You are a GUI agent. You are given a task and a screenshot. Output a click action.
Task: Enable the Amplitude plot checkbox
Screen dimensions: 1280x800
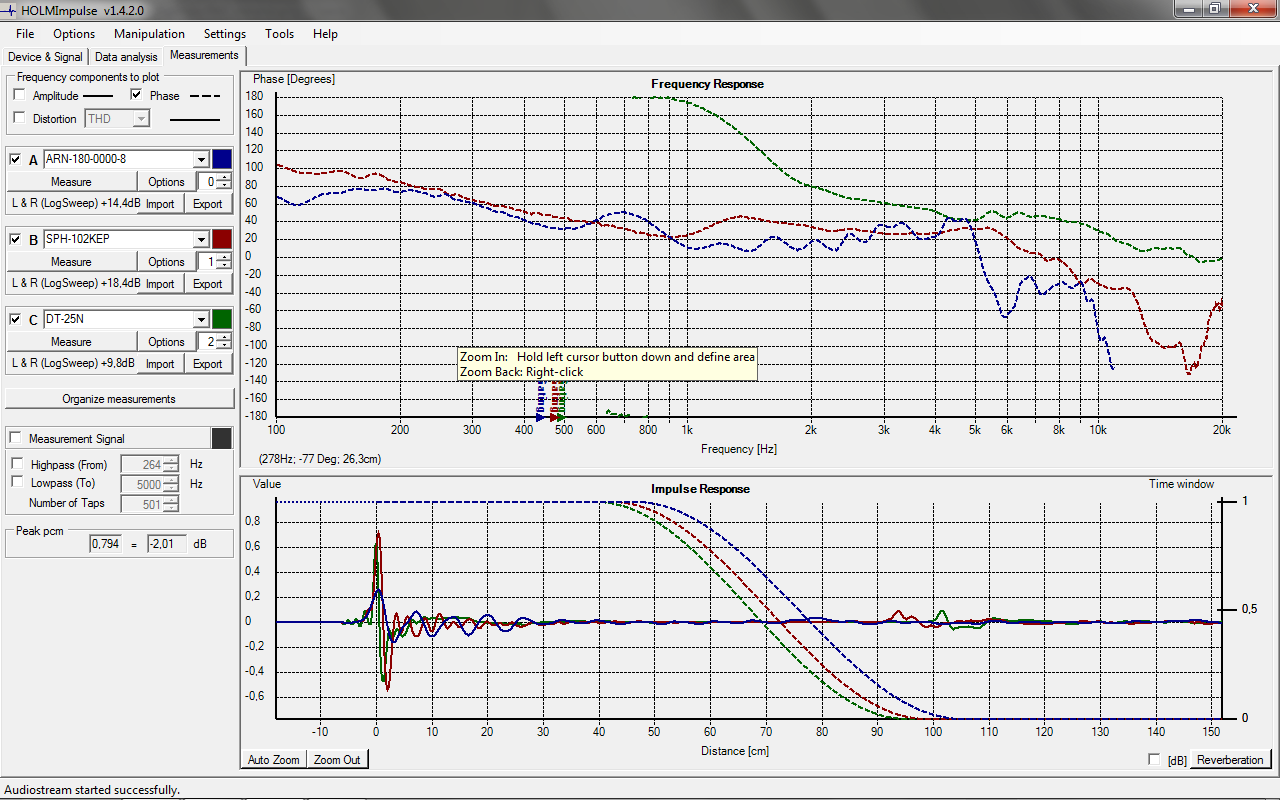pos(20,96)
